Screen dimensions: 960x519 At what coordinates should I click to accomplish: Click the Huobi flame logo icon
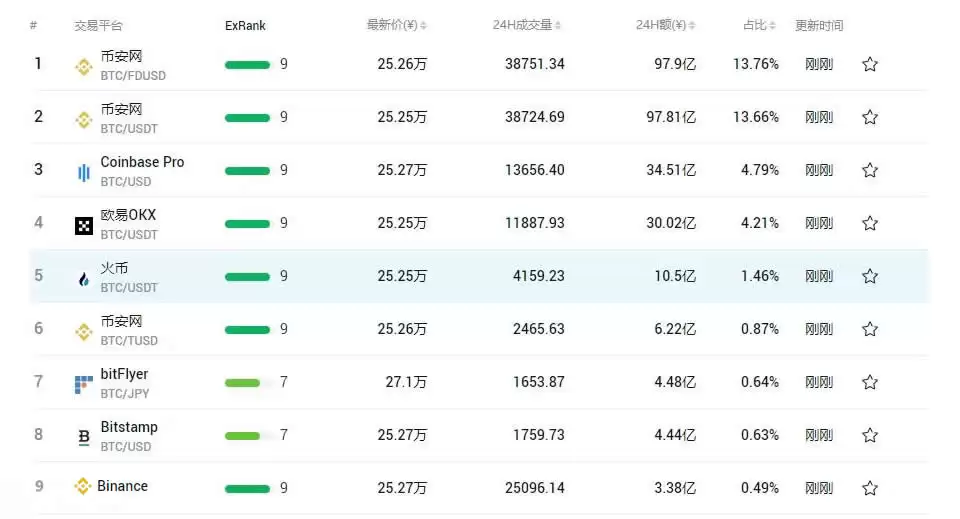click(x=84, y=278)
